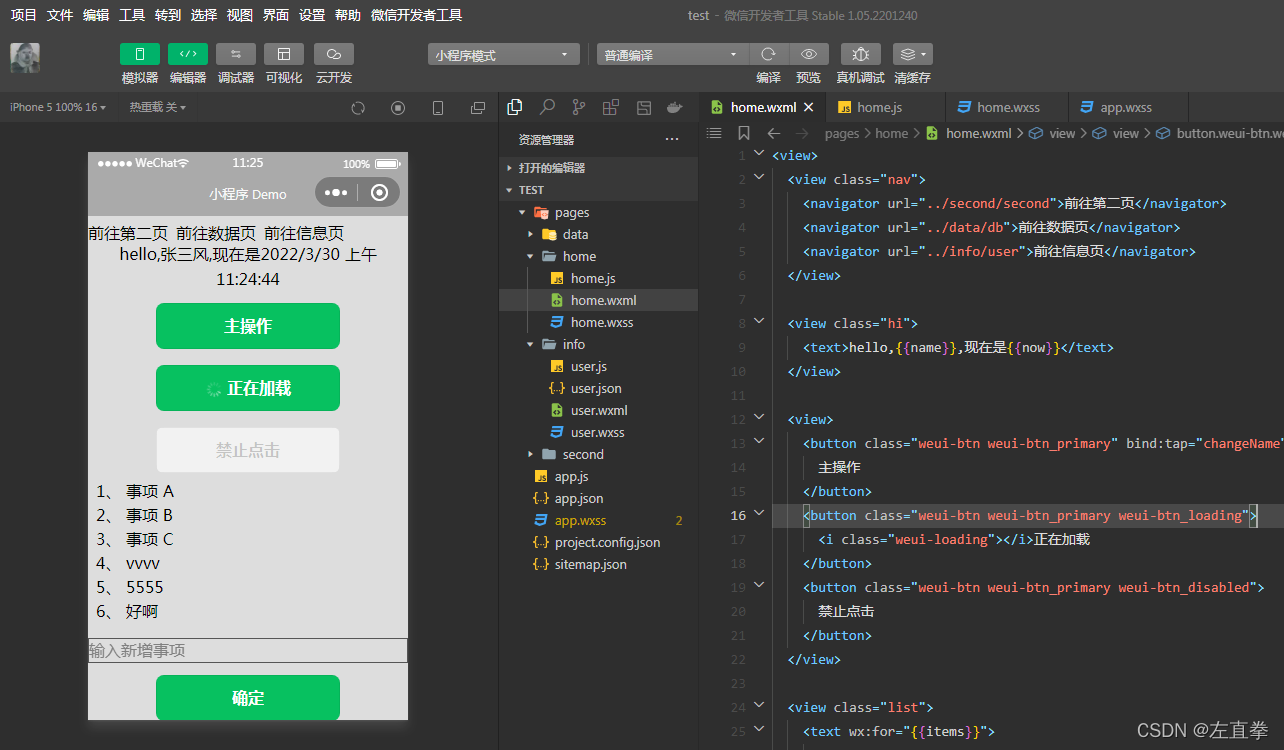
Task: Tap the 前往第二页 link
Action: click(x=128, y=233)
